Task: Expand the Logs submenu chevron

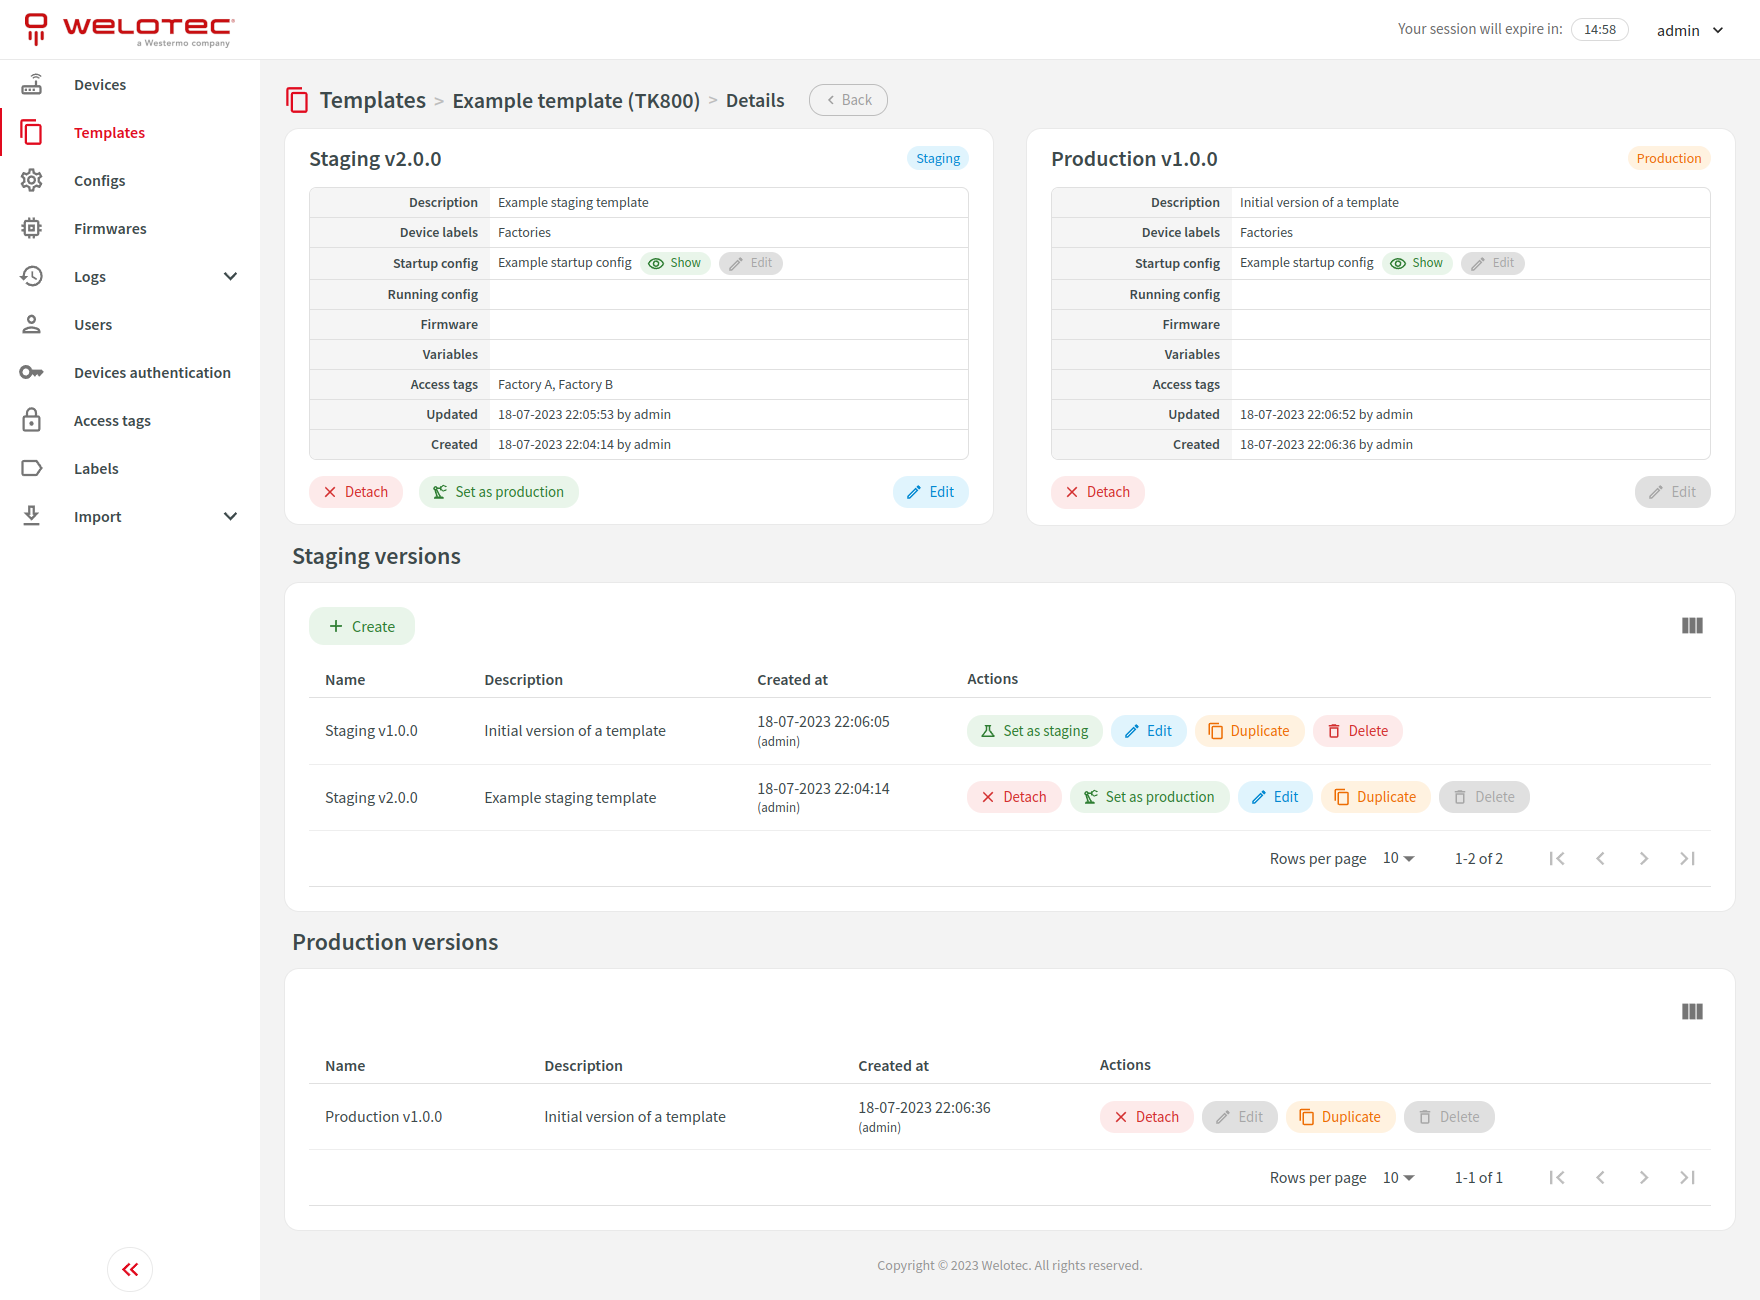Action: (x=230, y=277)
